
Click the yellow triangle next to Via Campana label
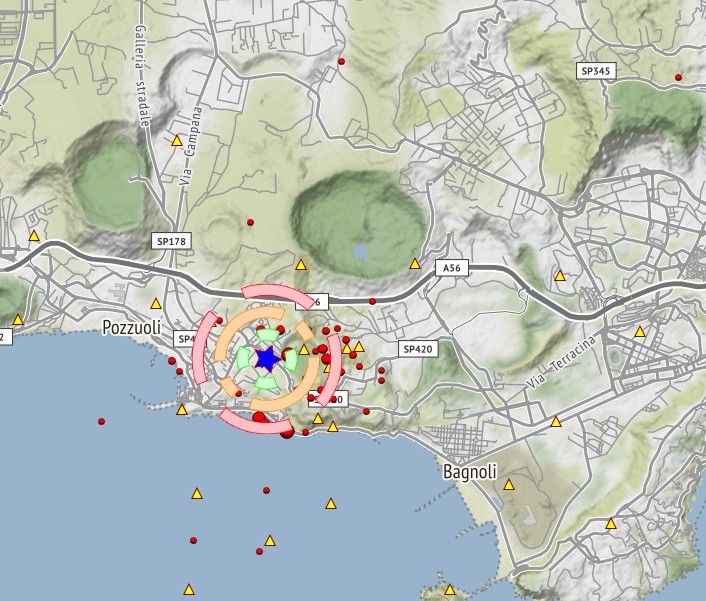pos(177,141)
